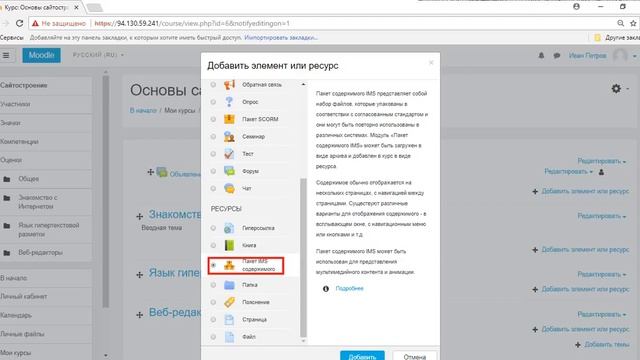The width and height of the screenshot is (640, 360).
Task: Select the Тест radio button
Action: (x=213, y=154)
